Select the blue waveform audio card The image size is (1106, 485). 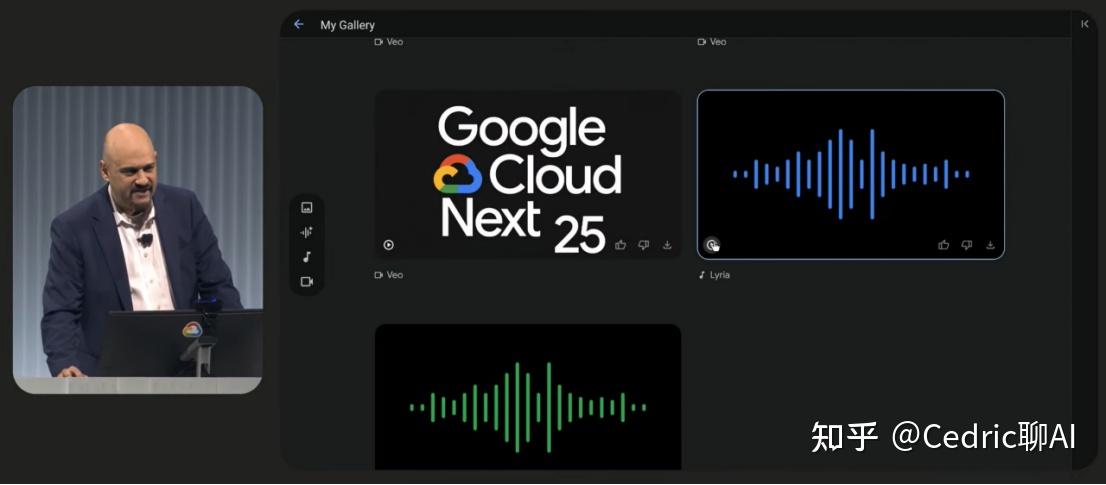coord(851,174)
